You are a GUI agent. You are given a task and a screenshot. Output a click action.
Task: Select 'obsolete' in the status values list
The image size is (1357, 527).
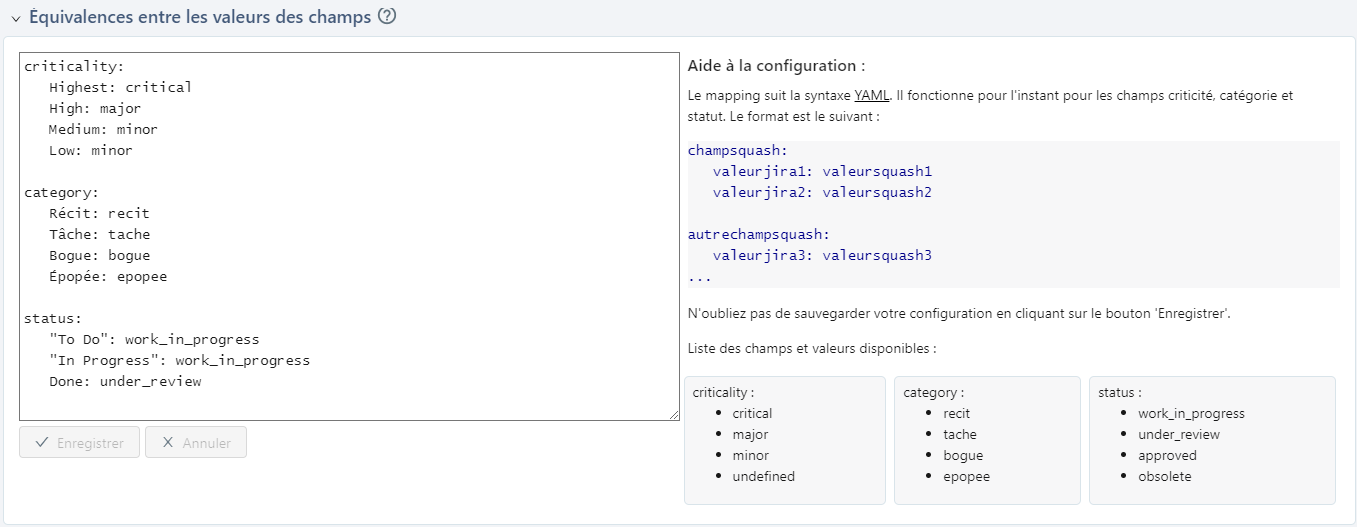pyautogui.click(x=1165, y=476)
